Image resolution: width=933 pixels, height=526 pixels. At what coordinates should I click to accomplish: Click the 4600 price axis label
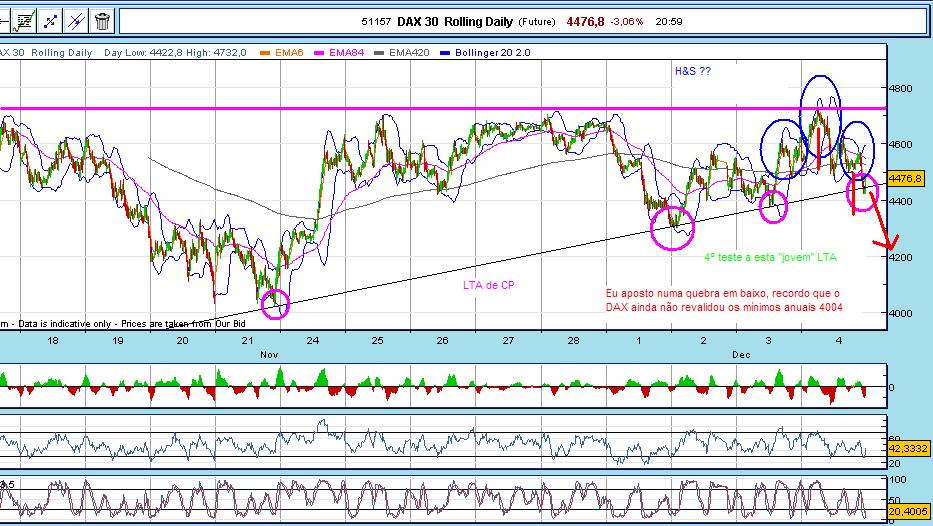900,145
